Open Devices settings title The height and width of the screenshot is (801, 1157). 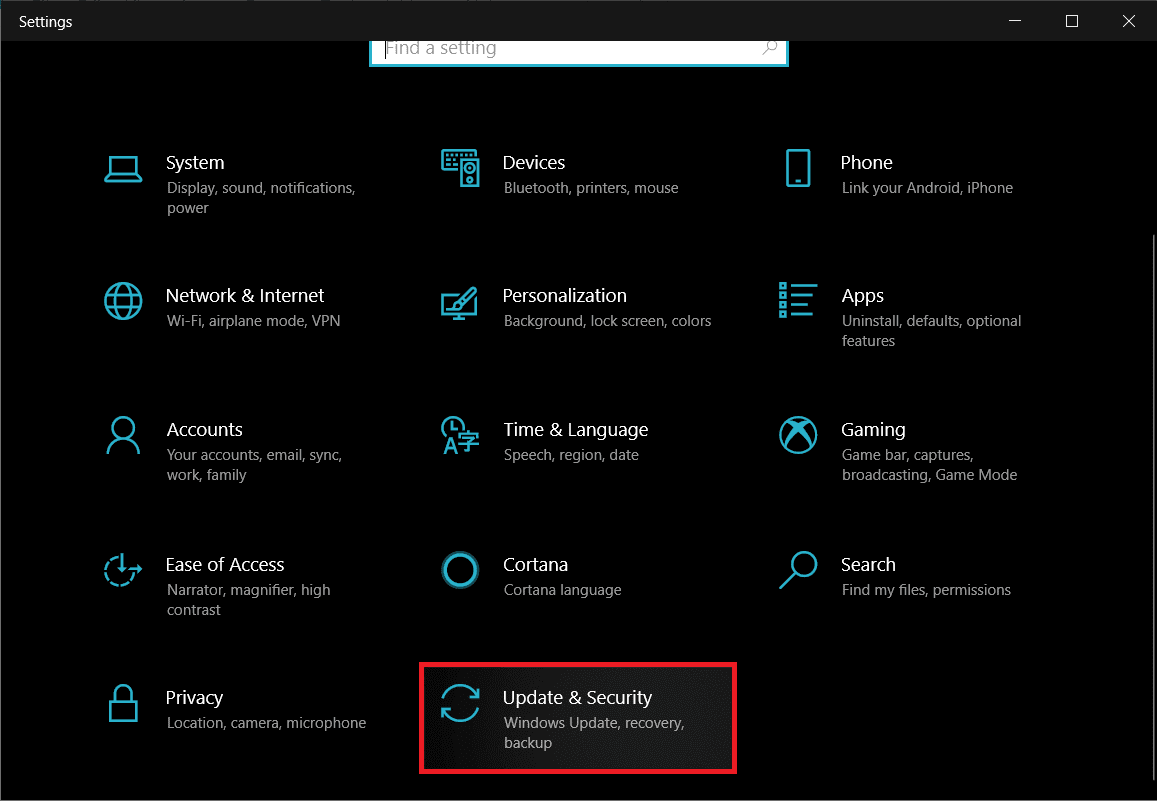click(533, 163)
